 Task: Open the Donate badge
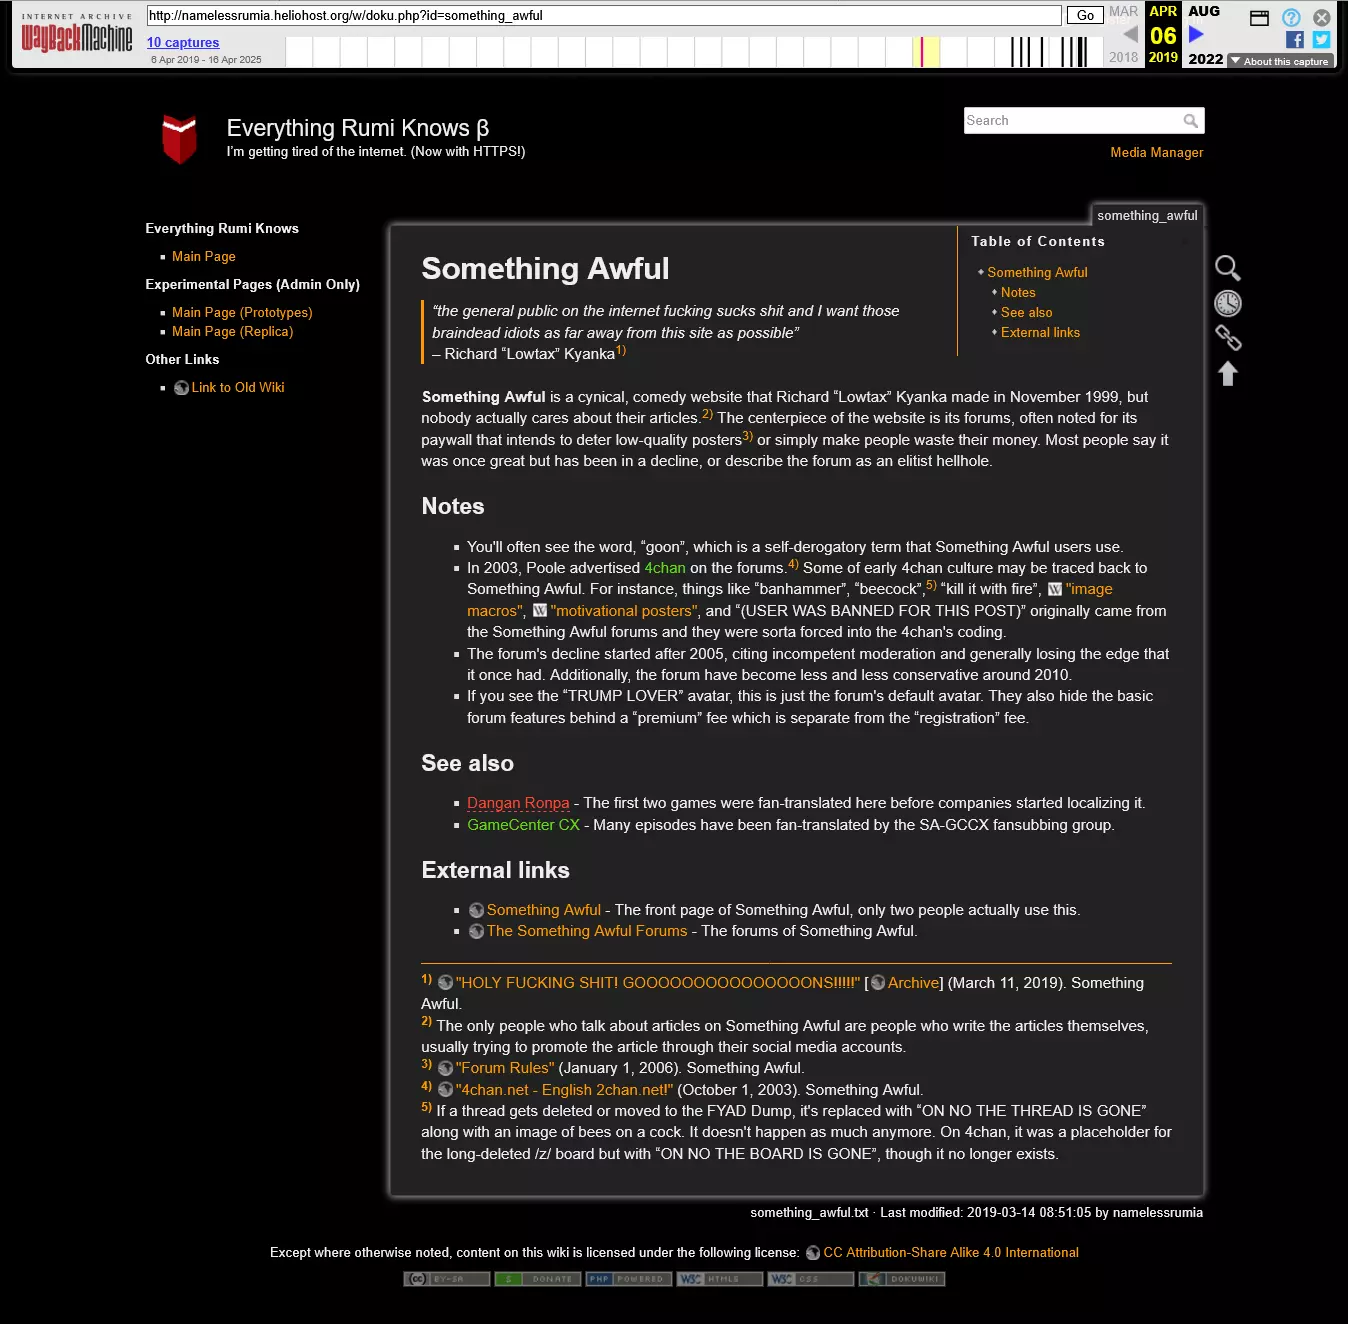[x=538, y=1279]
